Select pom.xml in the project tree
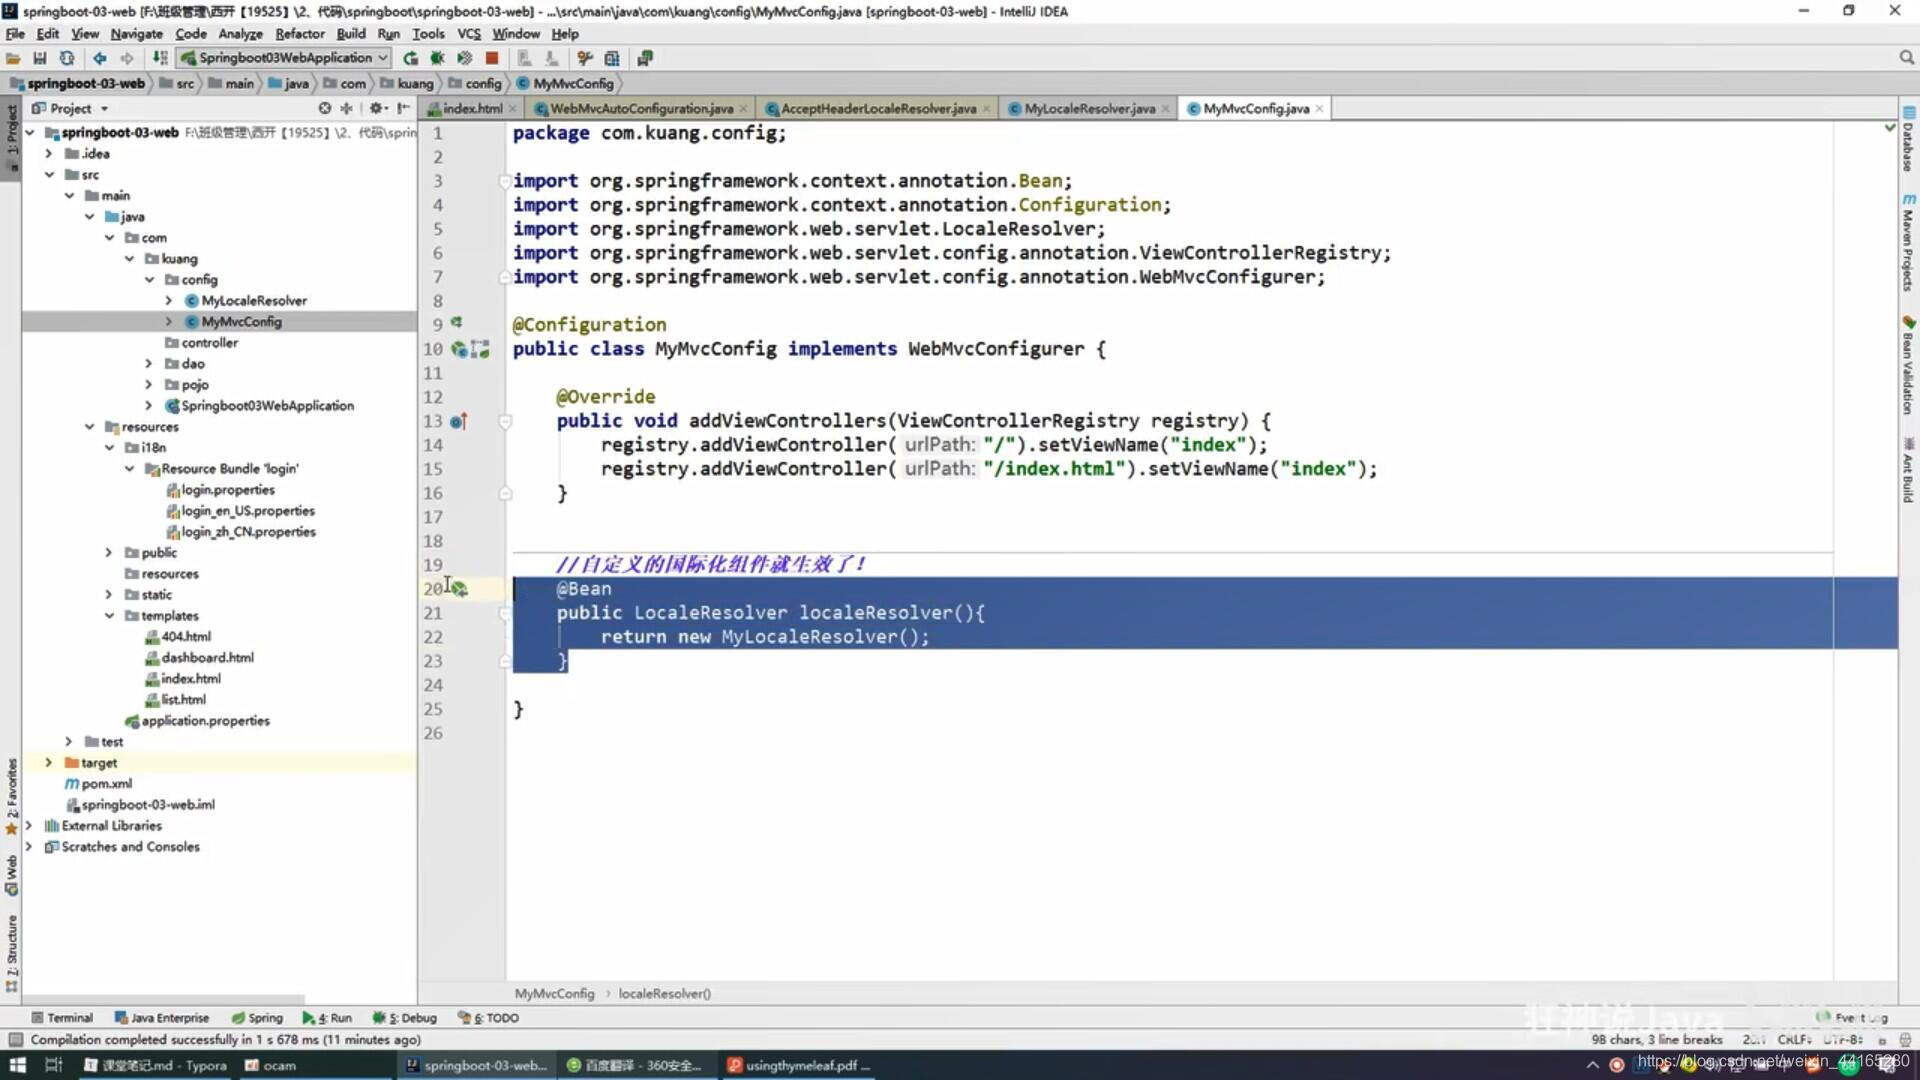Screen dimensions: 1920x1080 (106, 783)
